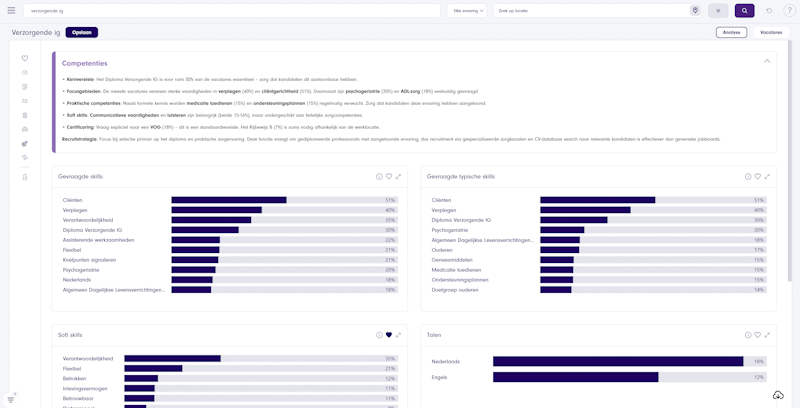Expand the filter toggle at bottom left
Viewport: 800px width, 408px height.
click(x=11, y=398)
